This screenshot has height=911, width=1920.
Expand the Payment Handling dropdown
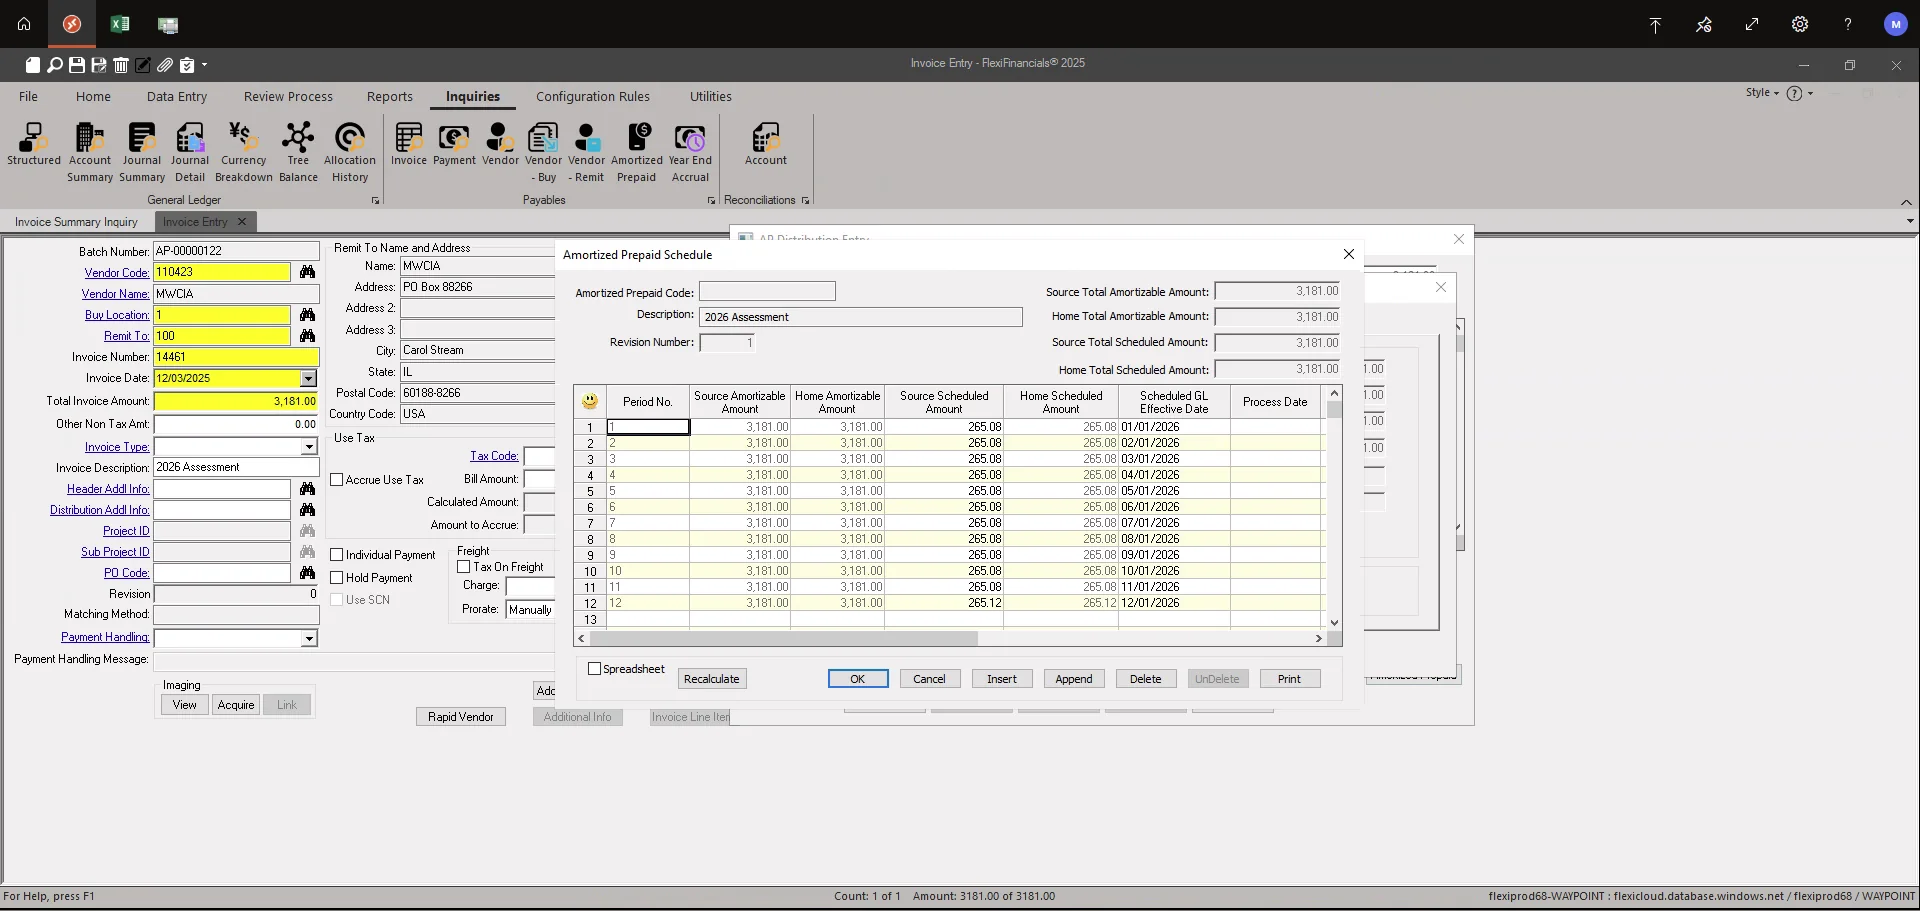[x=309, y=638]
